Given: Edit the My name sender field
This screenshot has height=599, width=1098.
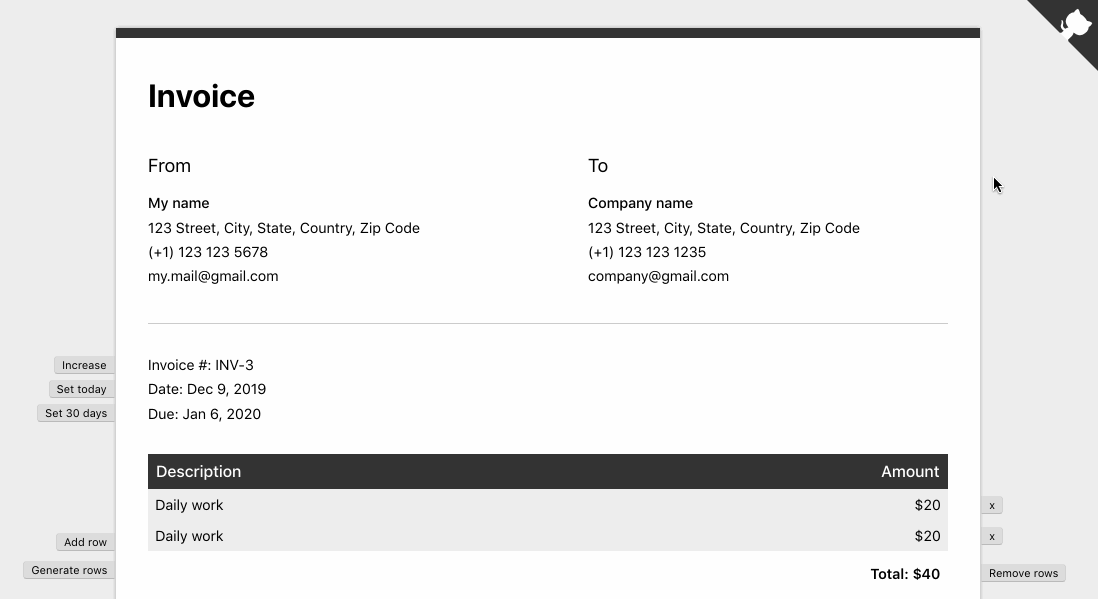Looking at the screenshot, I should (179, 203).
